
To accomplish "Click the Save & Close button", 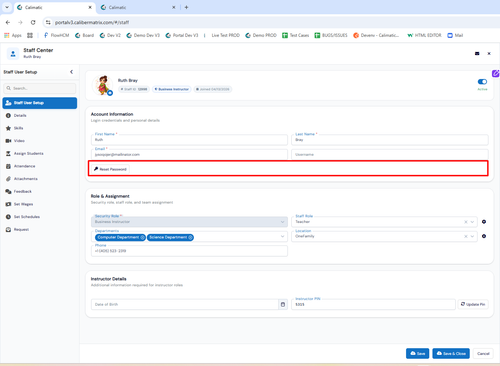I will [451, 353].
